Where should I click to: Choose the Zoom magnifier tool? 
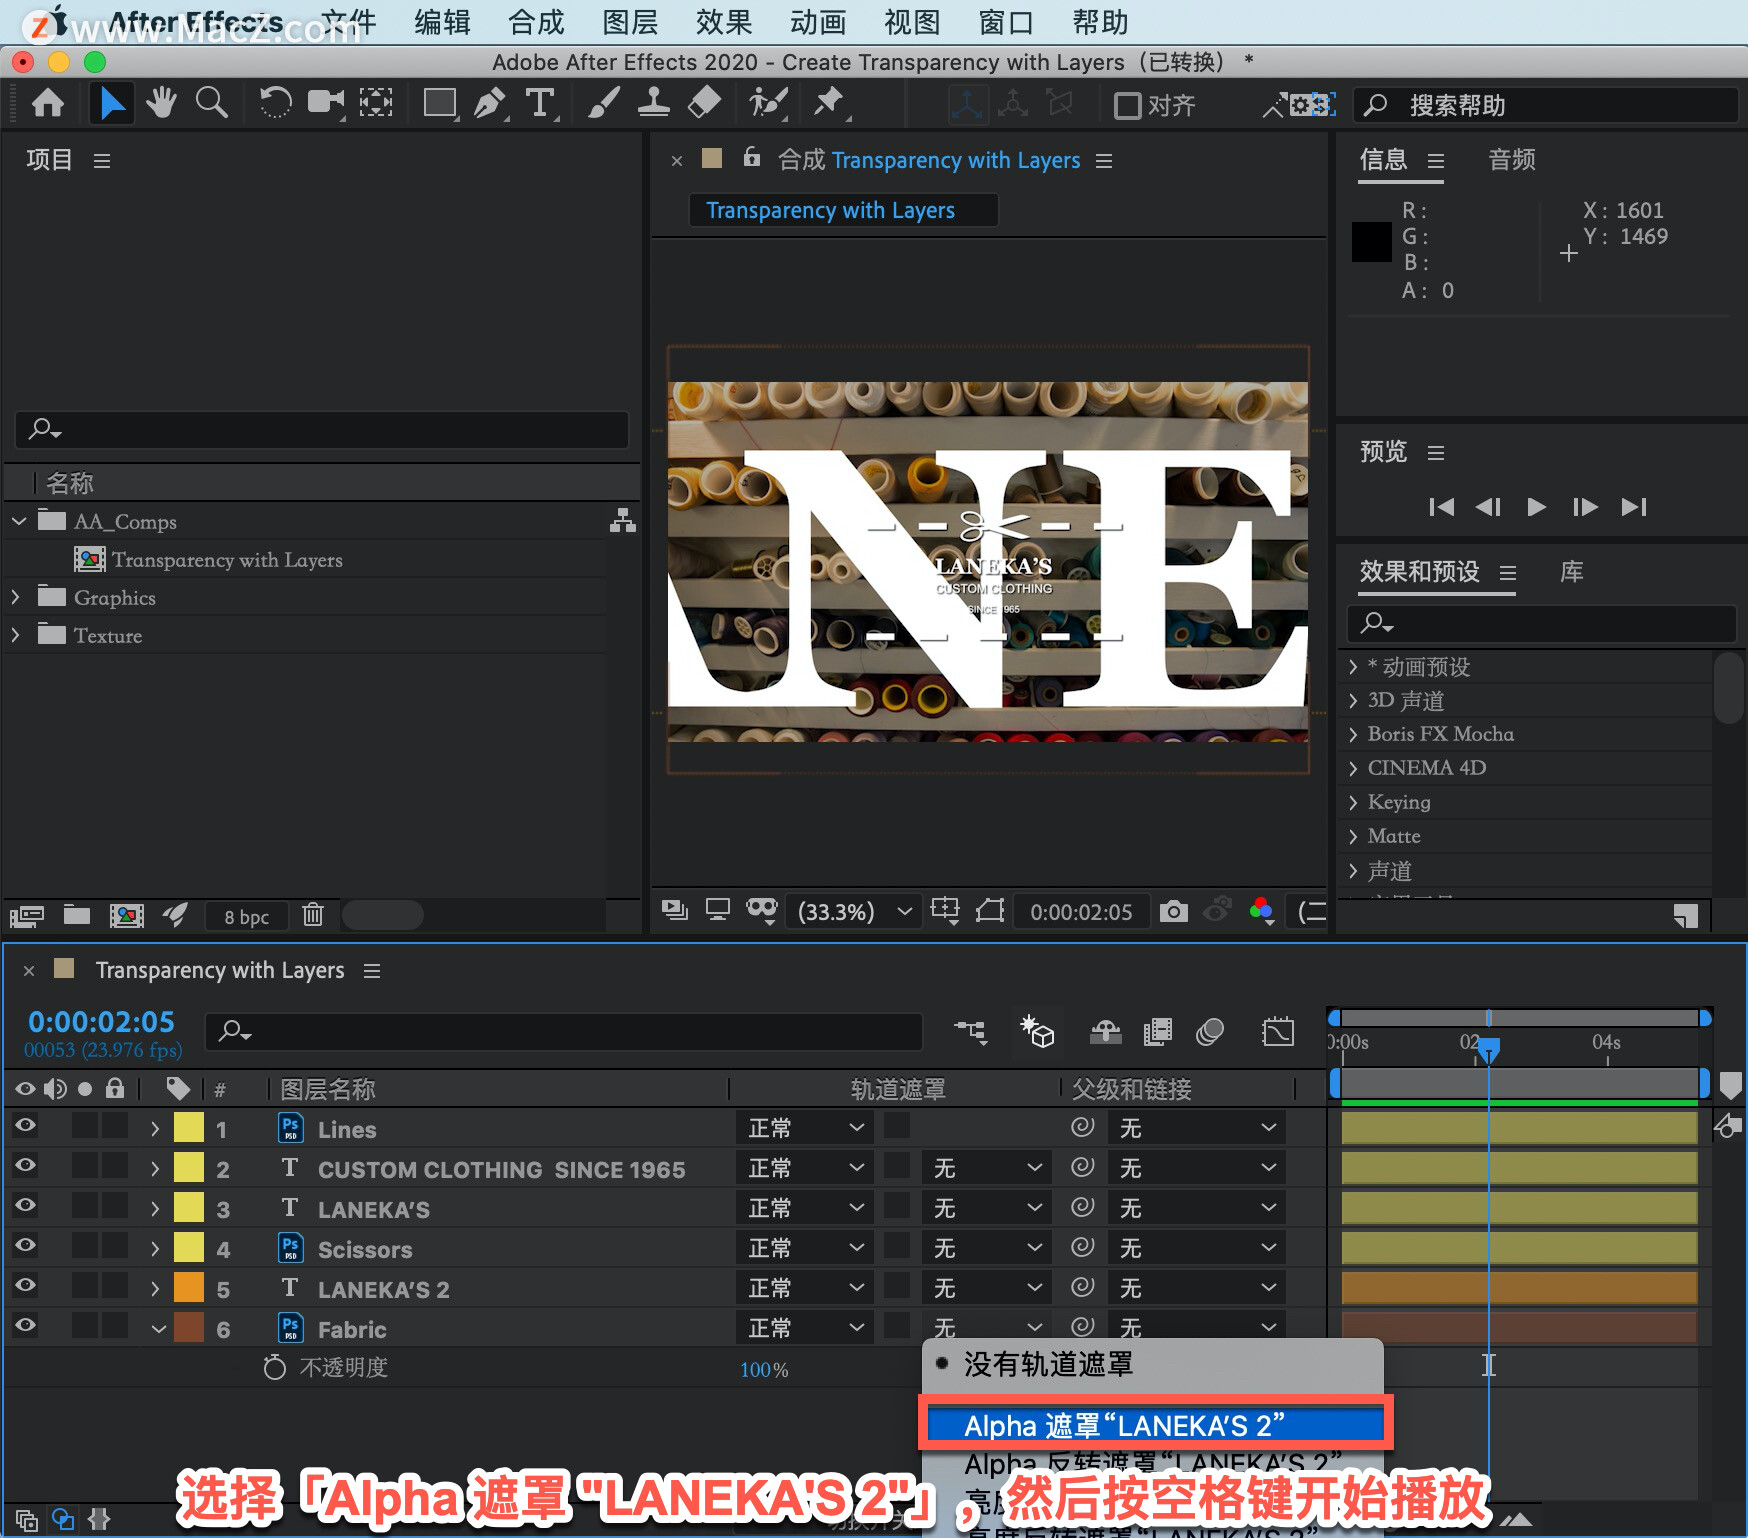[x=211, y=103]
